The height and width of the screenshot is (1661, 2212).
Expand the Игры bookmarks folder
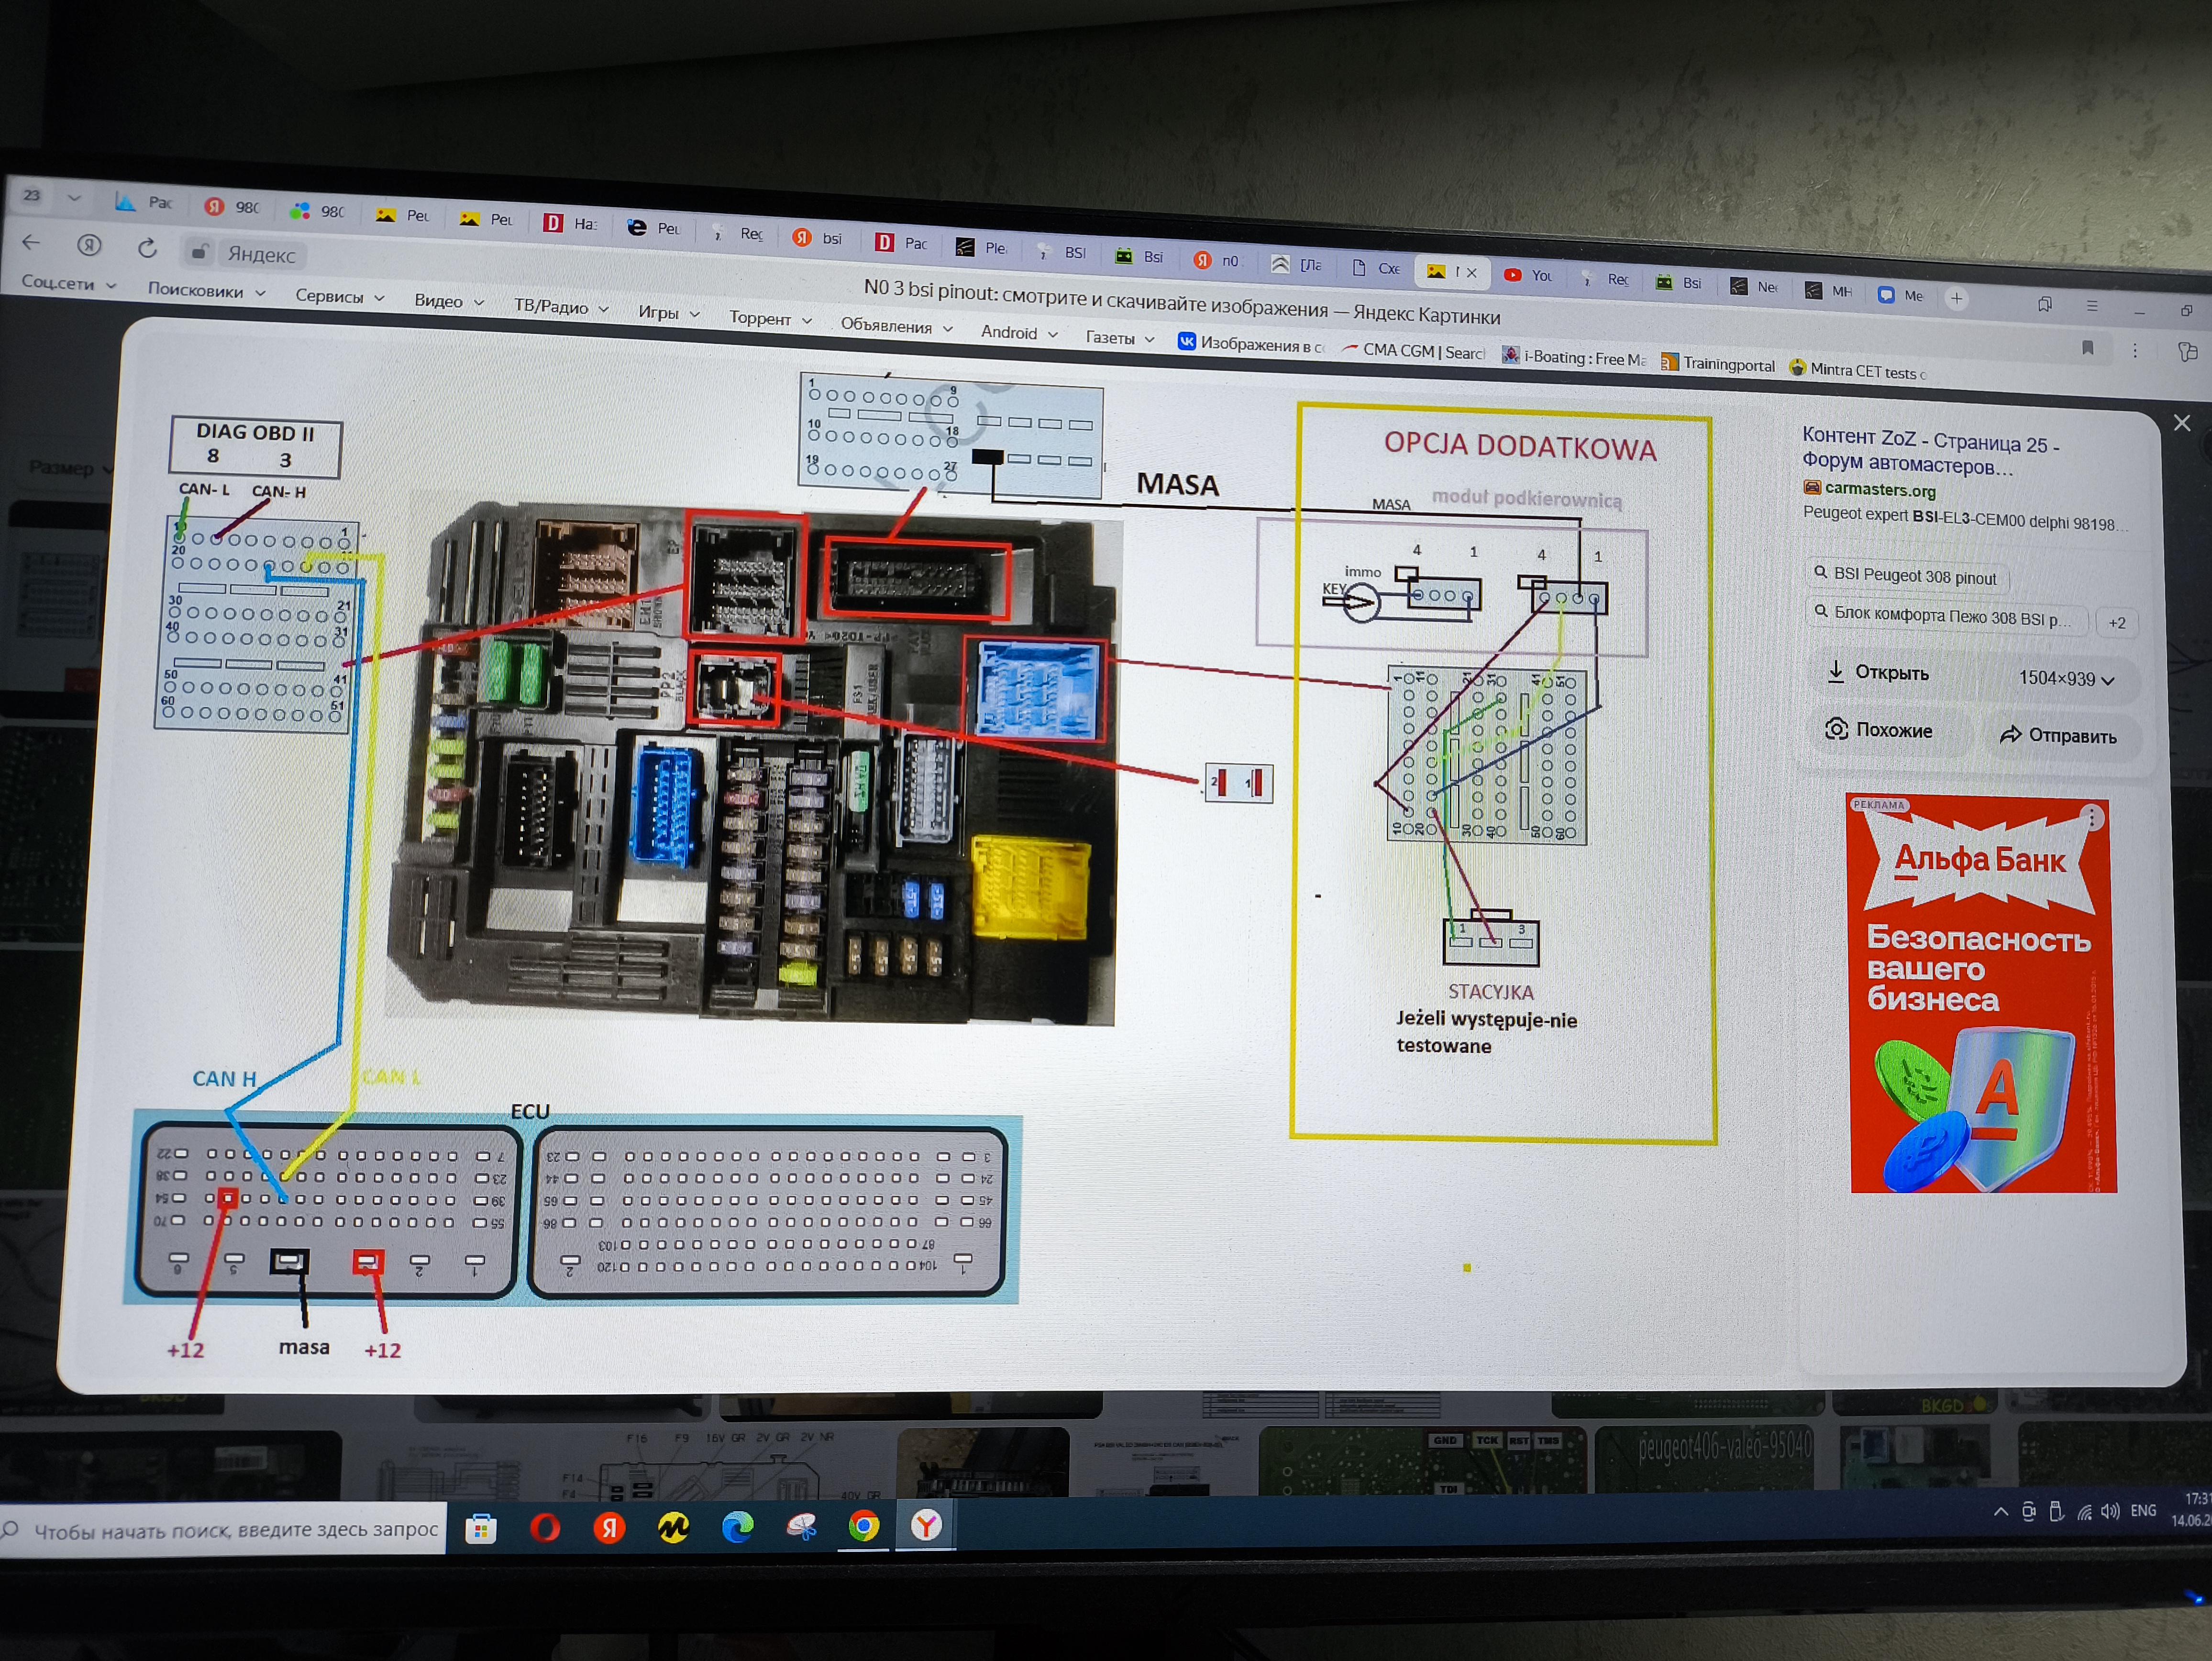pos(669,312)
